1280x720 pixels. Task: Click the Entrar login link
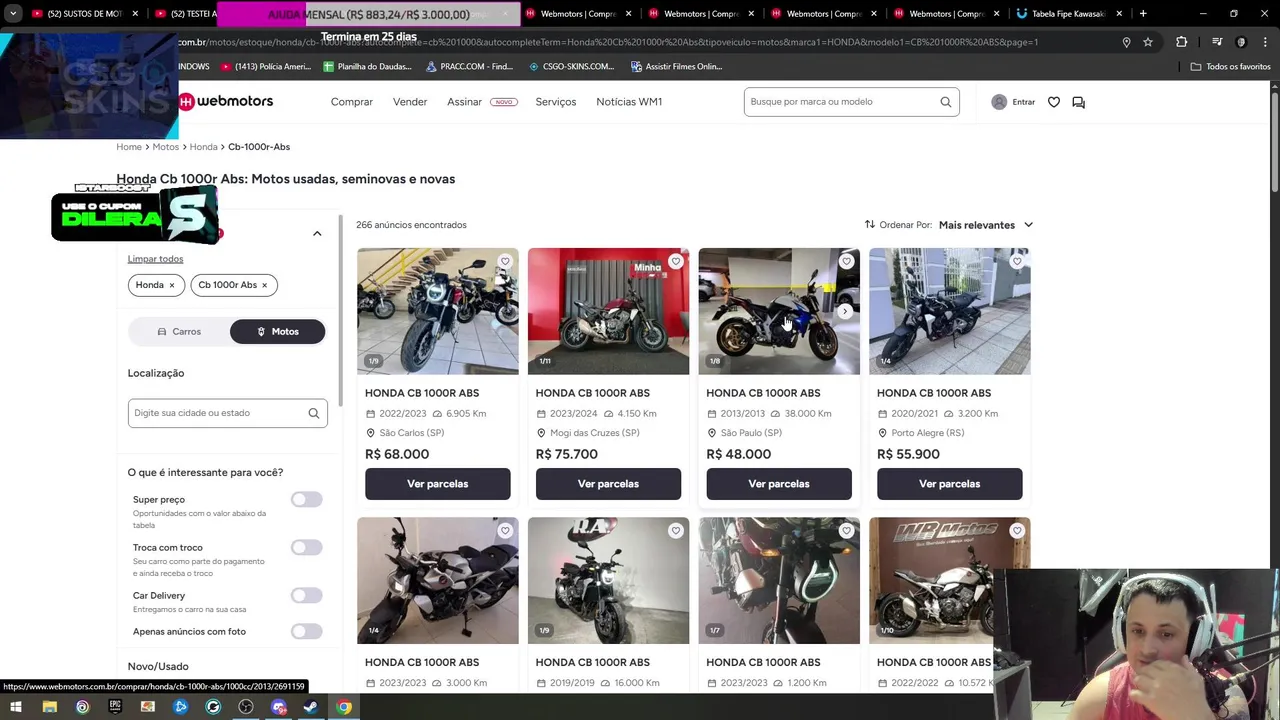(1023, 102)
